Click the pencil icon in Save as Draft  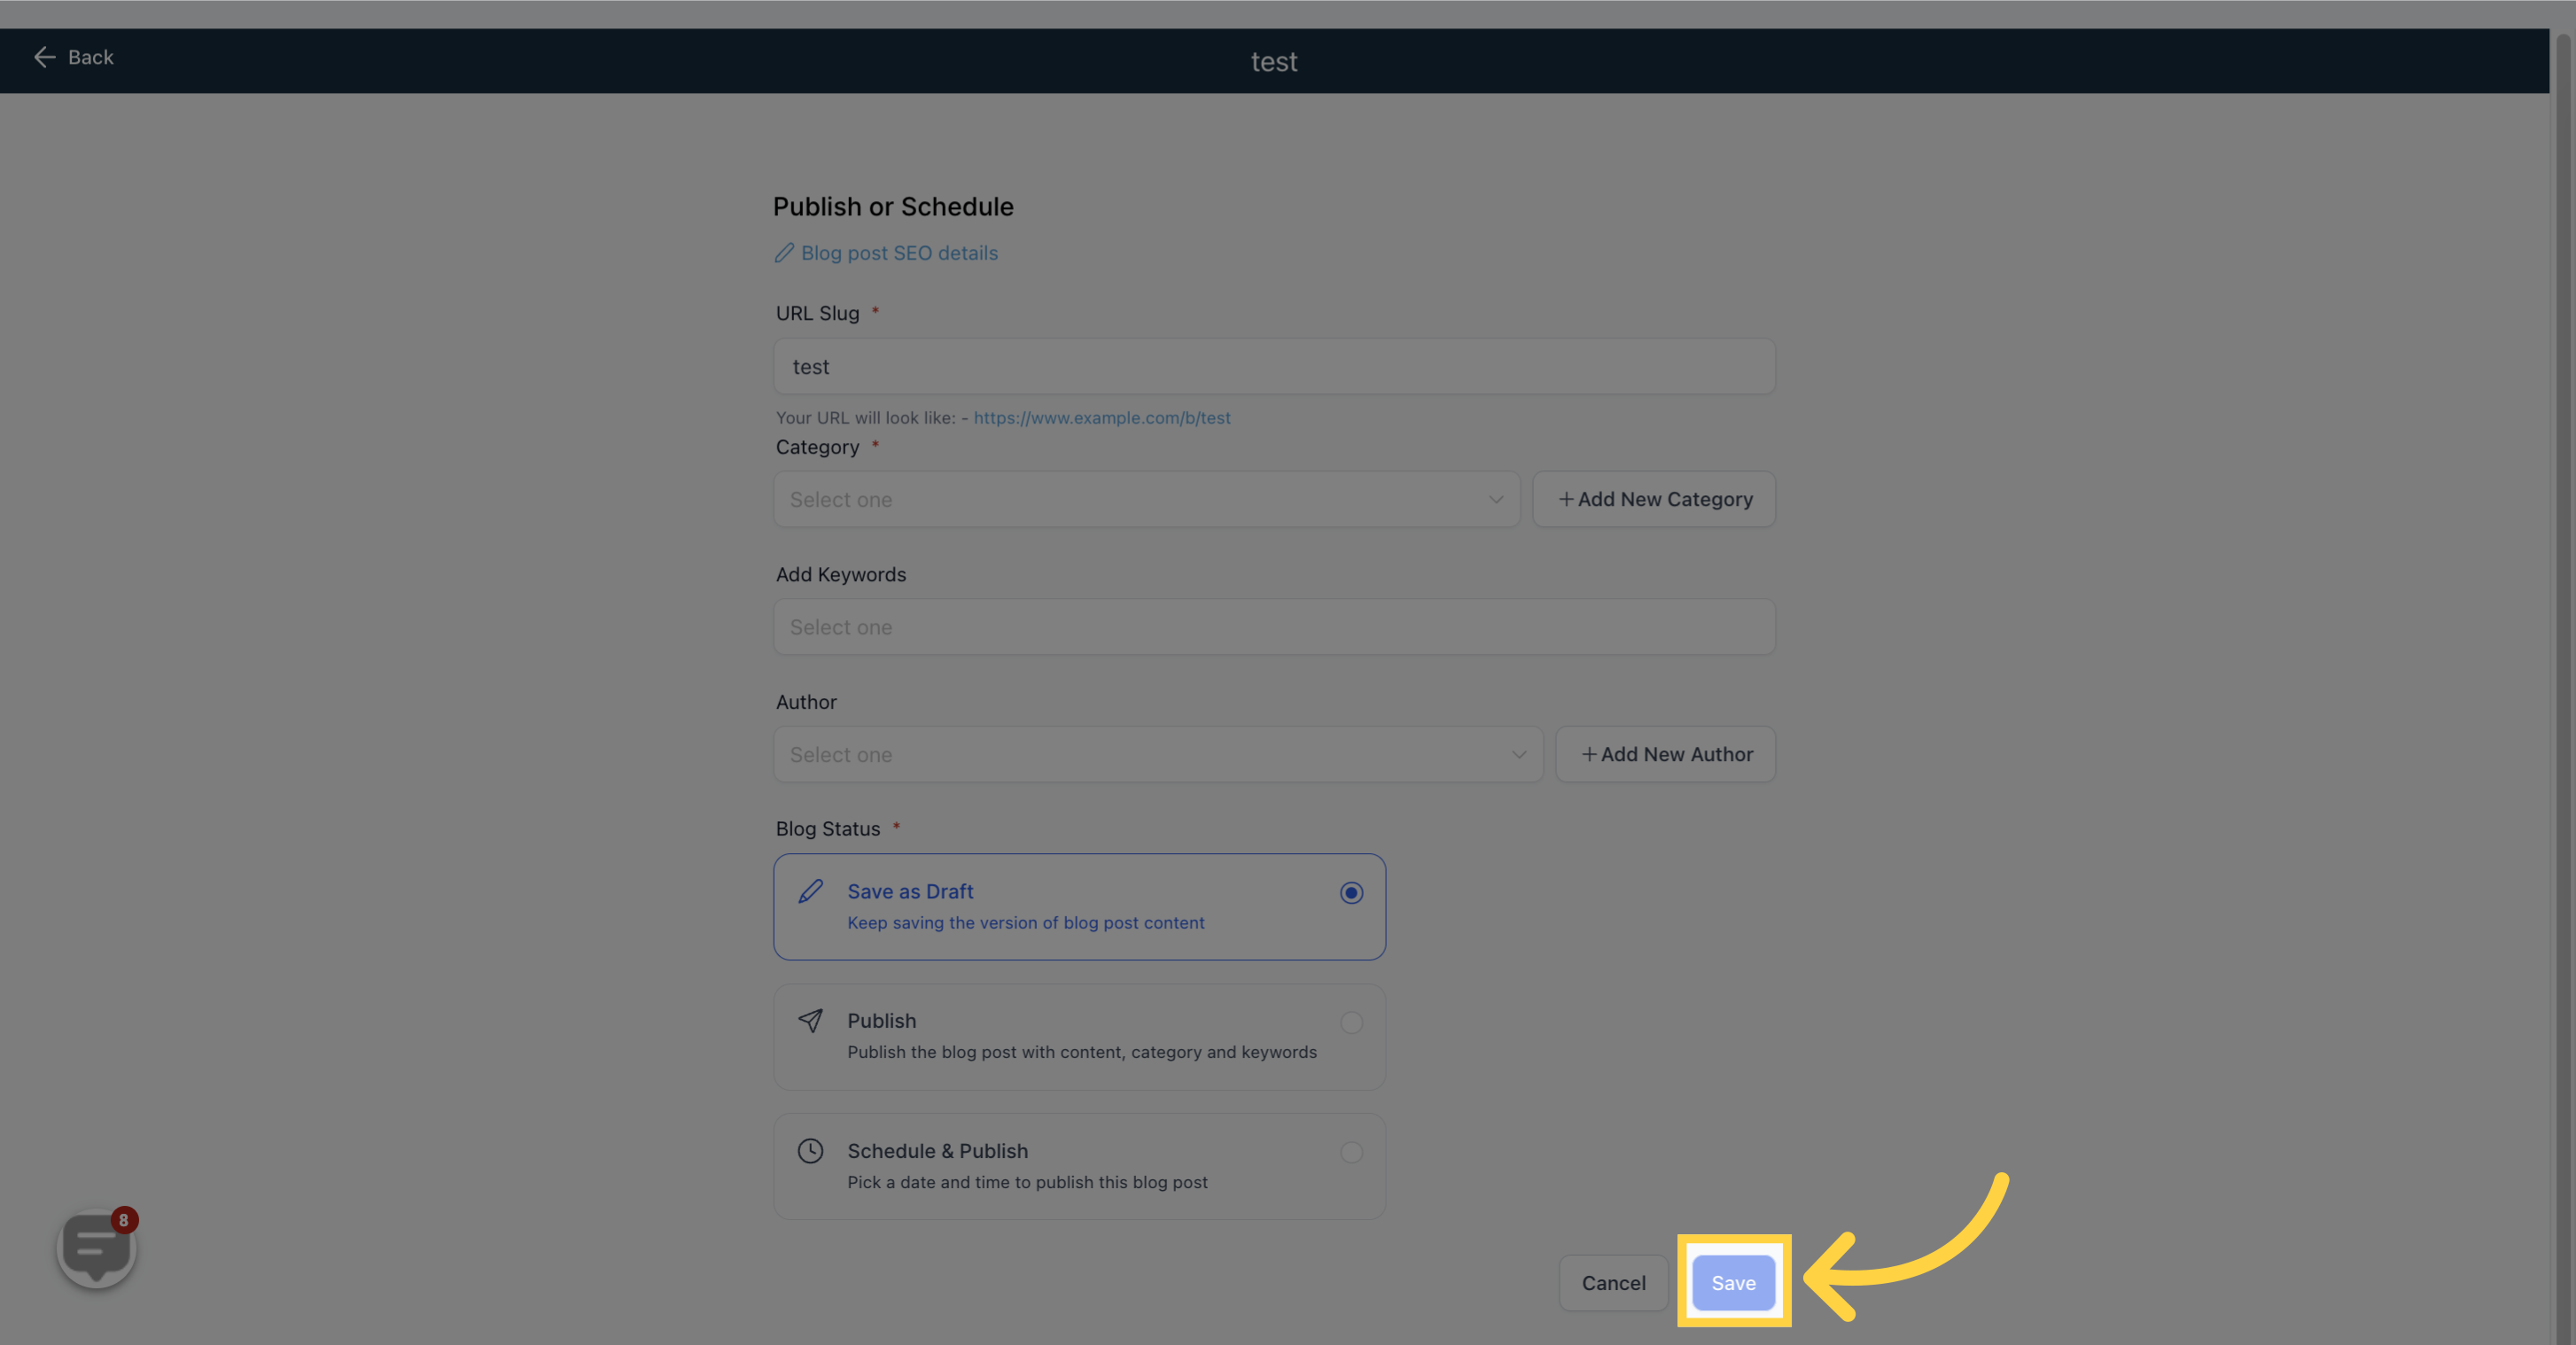[811, 891]
